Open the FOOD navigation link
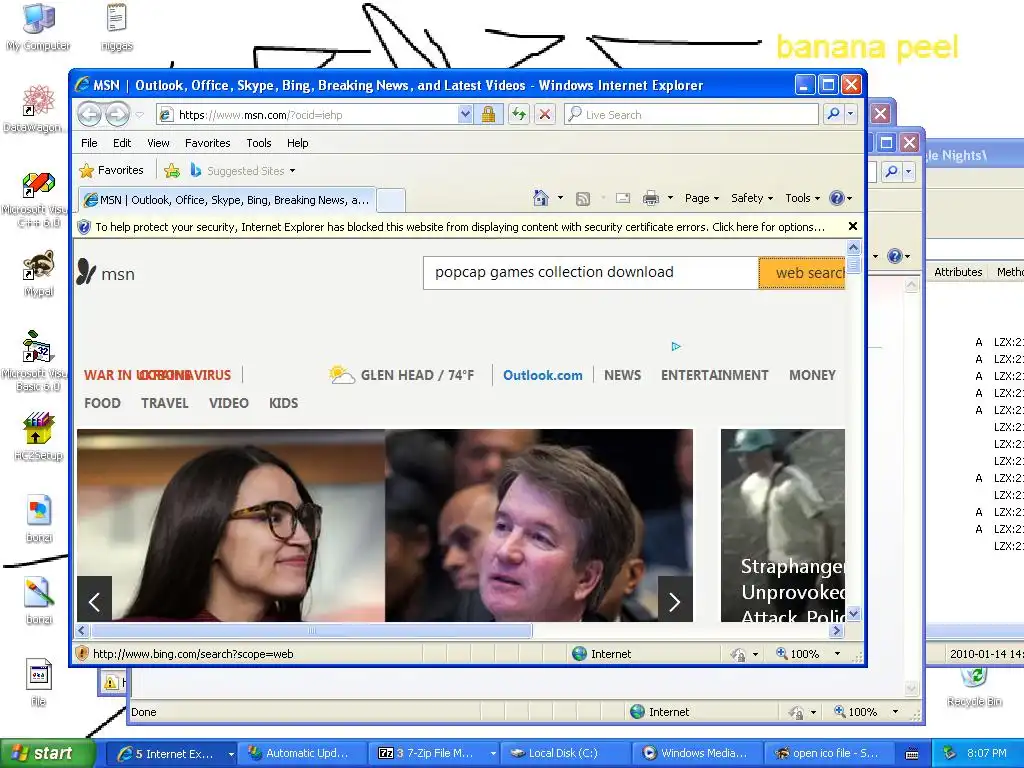 103,404
